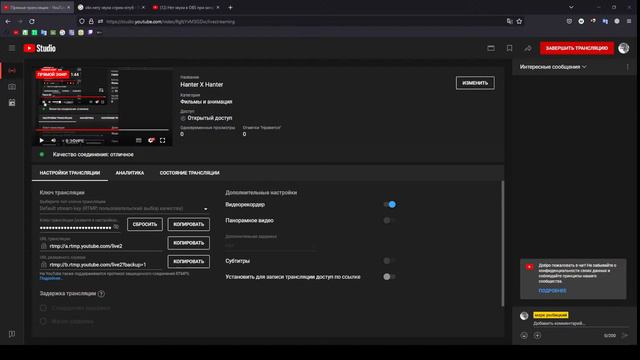Open the YouTube Studio hamburger menu
The image size is (640, 360).
click(x=12, y=48)
